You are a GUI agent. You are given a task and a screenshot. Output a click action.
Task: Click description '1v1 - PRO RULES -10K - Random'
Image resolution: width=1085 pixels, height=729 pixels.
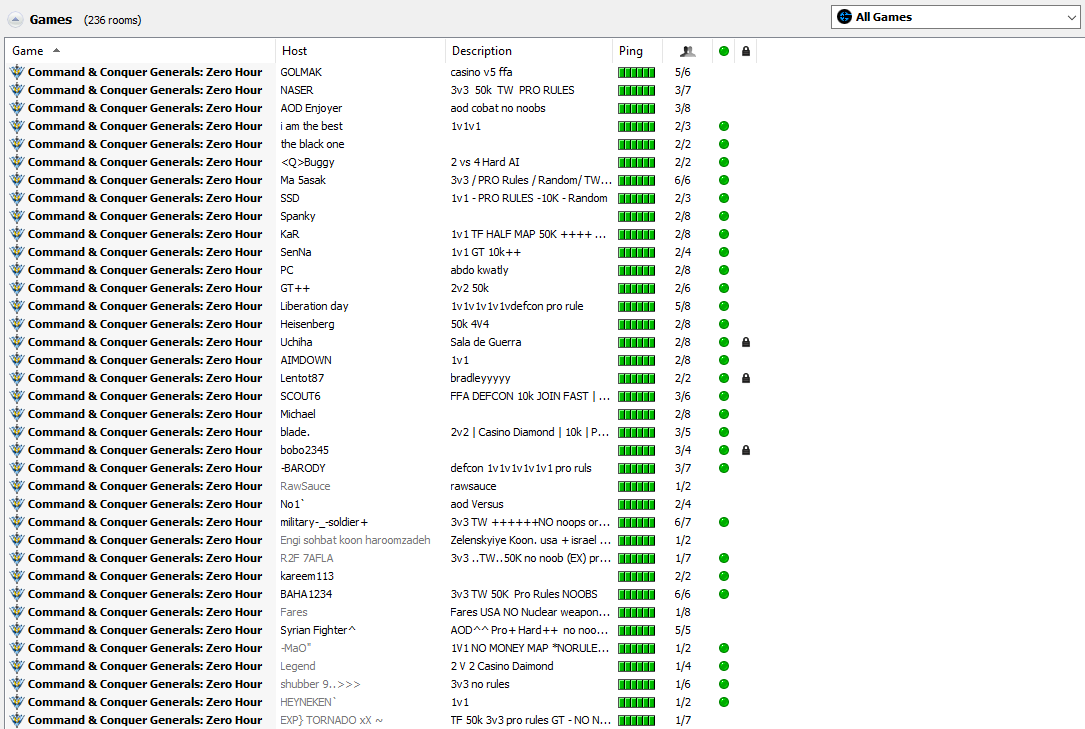tap(529, 198)
